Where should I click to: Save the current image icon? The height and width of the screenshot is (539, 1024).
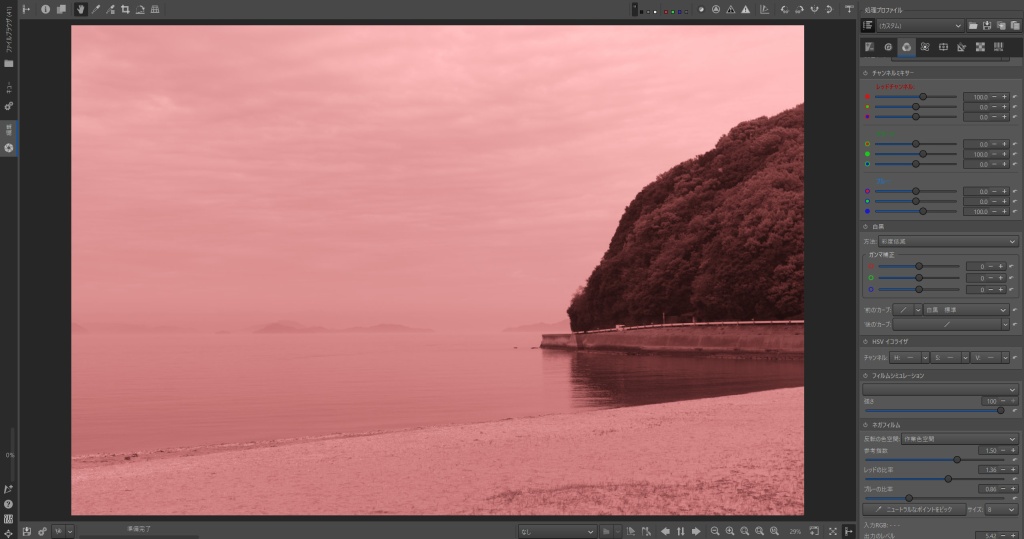click(27, 531)
